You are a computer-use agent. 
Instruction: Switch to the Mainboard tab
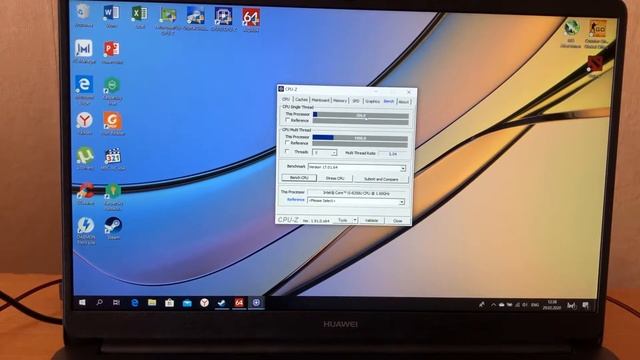(320, 100)
